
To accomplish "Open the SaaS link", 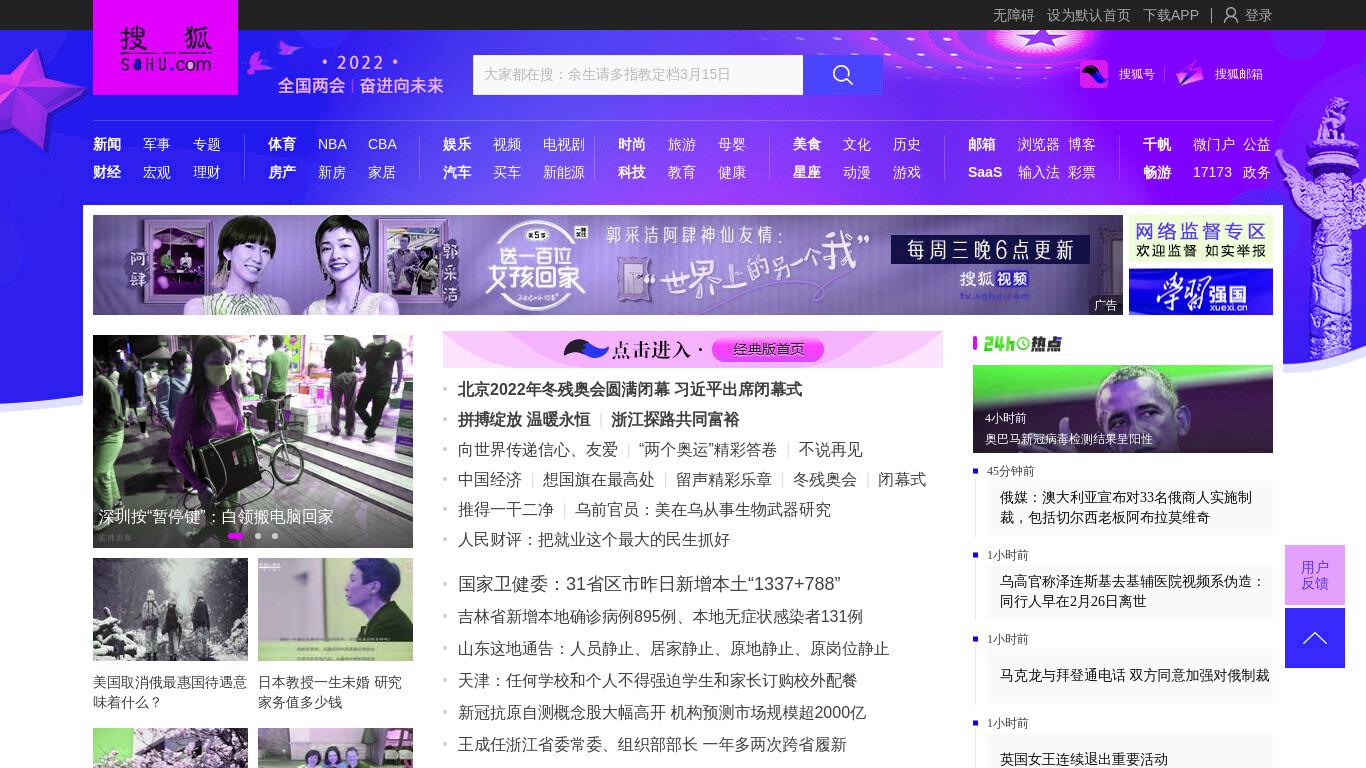I will coord(985,172).
